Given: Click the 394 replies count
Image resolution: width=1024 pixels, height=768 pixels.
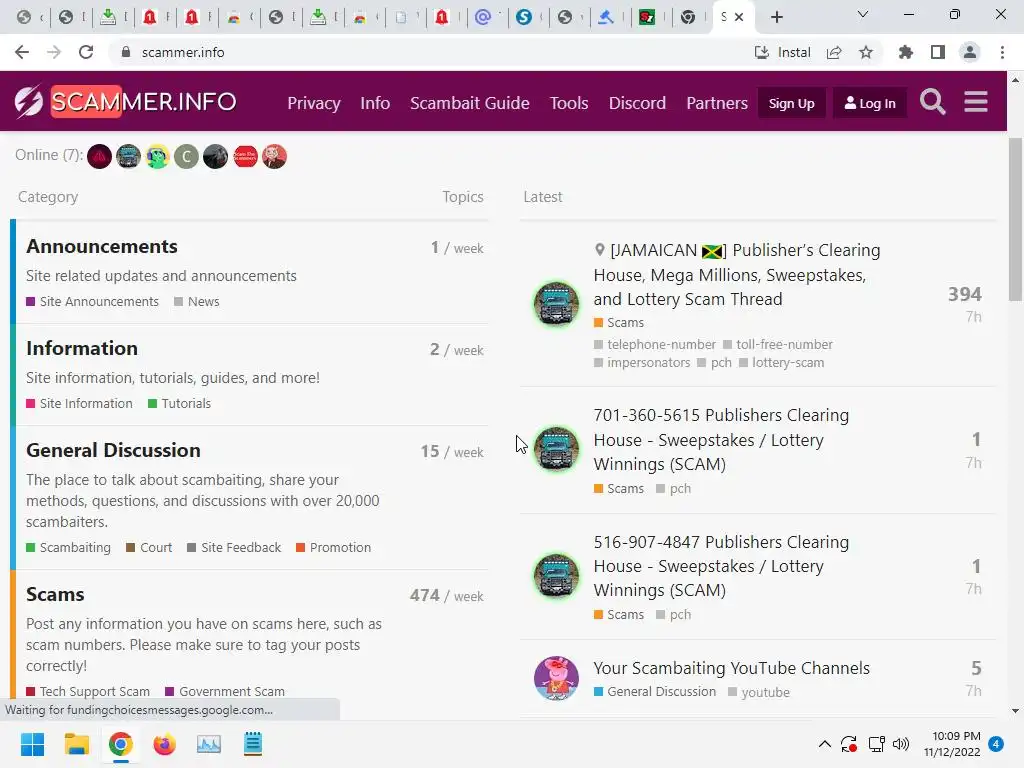Looking at the screenshot, I should [965, 295].
